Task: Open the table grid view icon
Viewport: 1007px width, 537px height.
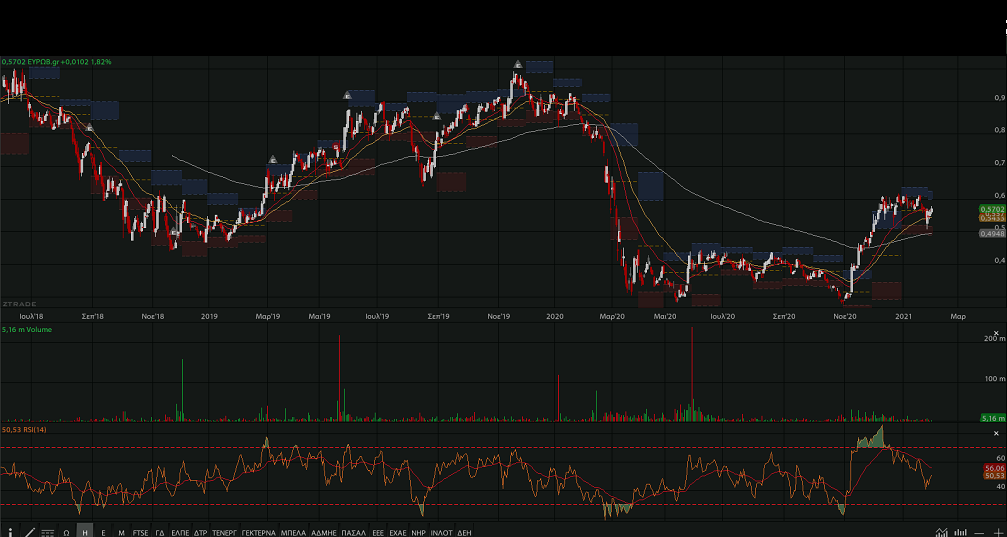Action: click(47, 532)
